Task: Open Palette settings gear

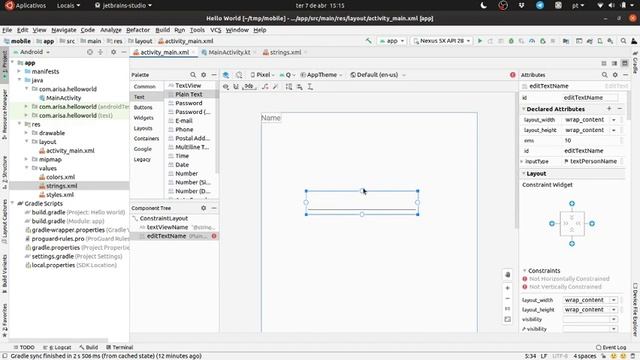Action: click(204, 75)
